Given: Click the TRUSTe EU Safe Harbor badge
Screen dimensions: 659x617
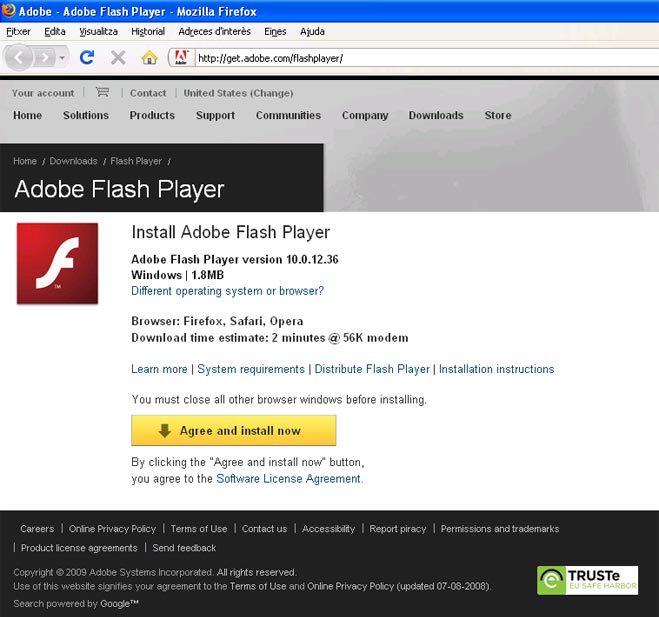Looking at the screenshot, I should pyautogui.click(x=588, y=580).
